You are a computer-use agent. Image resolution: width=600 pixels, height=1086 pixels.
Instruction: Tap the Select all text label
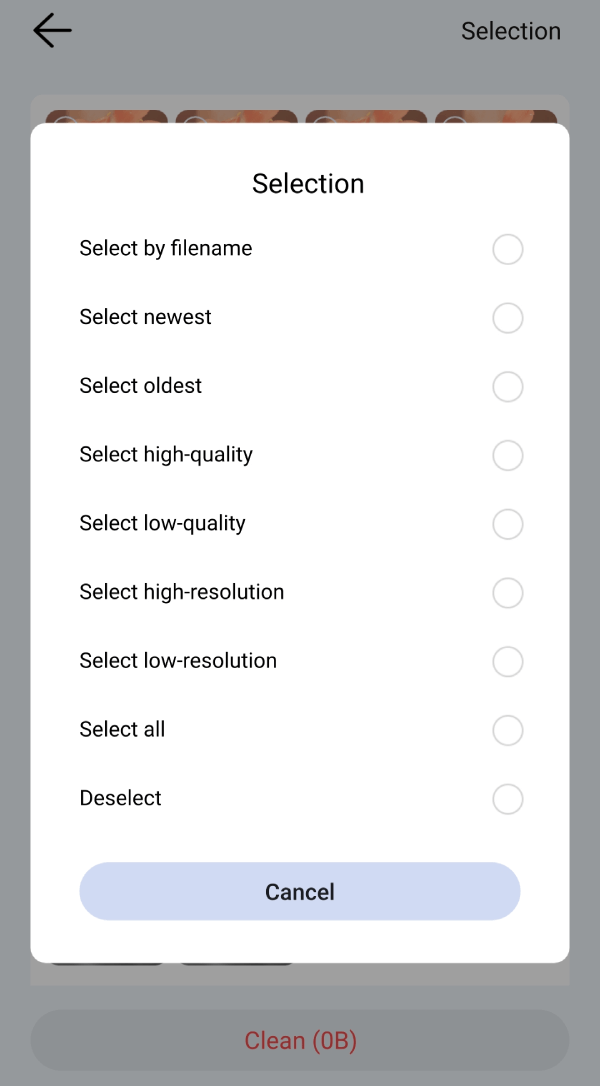[x=122, y=730]
